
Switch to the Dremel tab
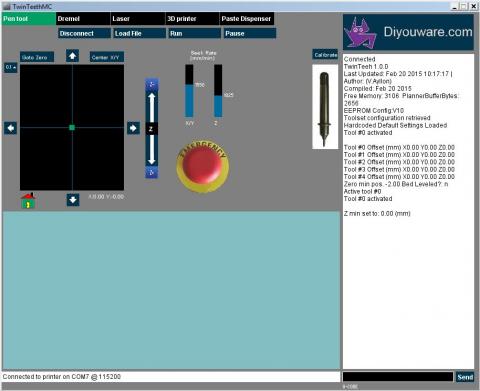(83, 19)
